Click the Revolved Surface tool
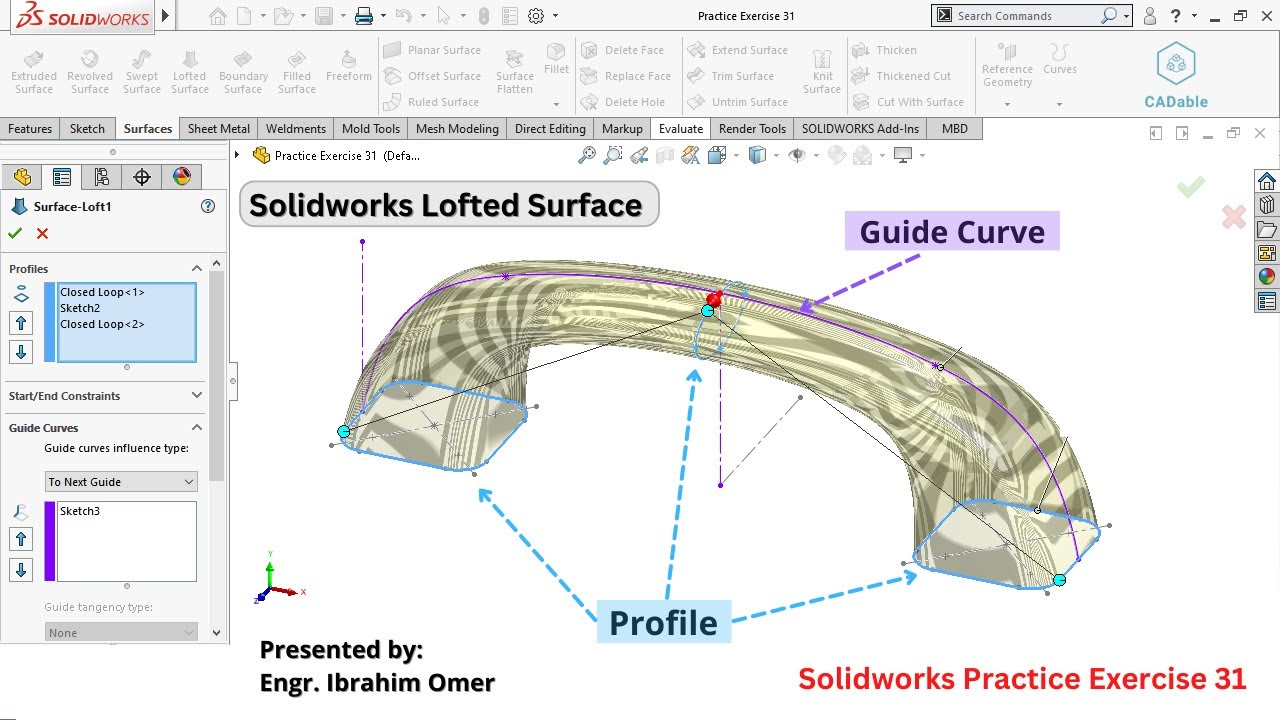Image resolution: width=1280 pixels, height=720 pixels. (x=90, y=71)
